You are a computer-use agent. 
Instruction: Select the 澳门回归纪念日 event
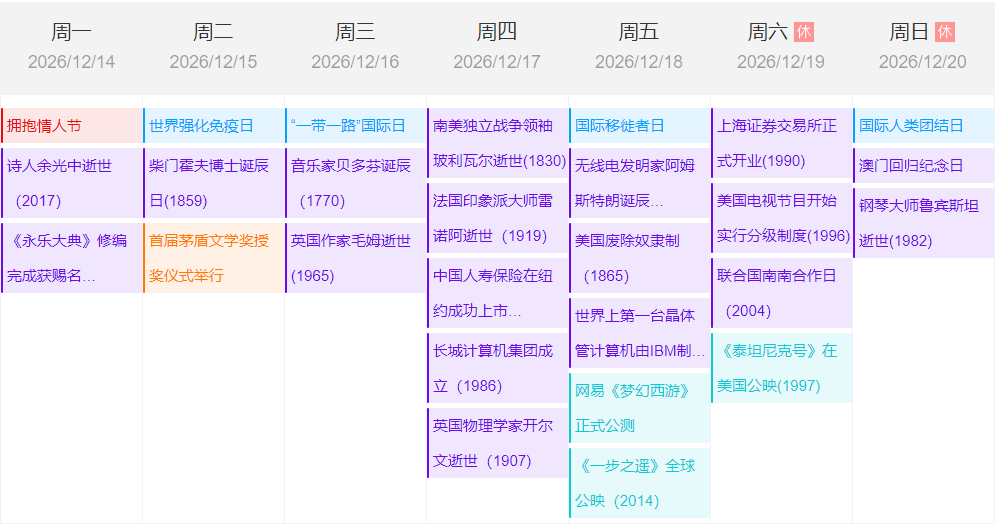(924, 165)
